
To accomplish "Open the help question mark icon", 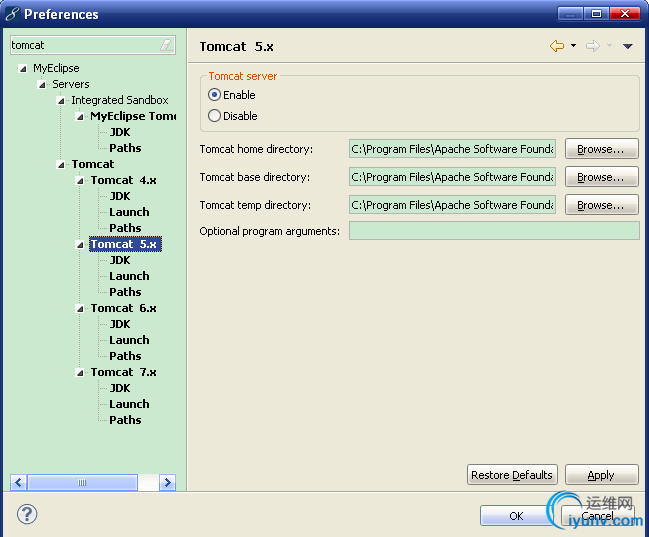I will coord(27,514).
